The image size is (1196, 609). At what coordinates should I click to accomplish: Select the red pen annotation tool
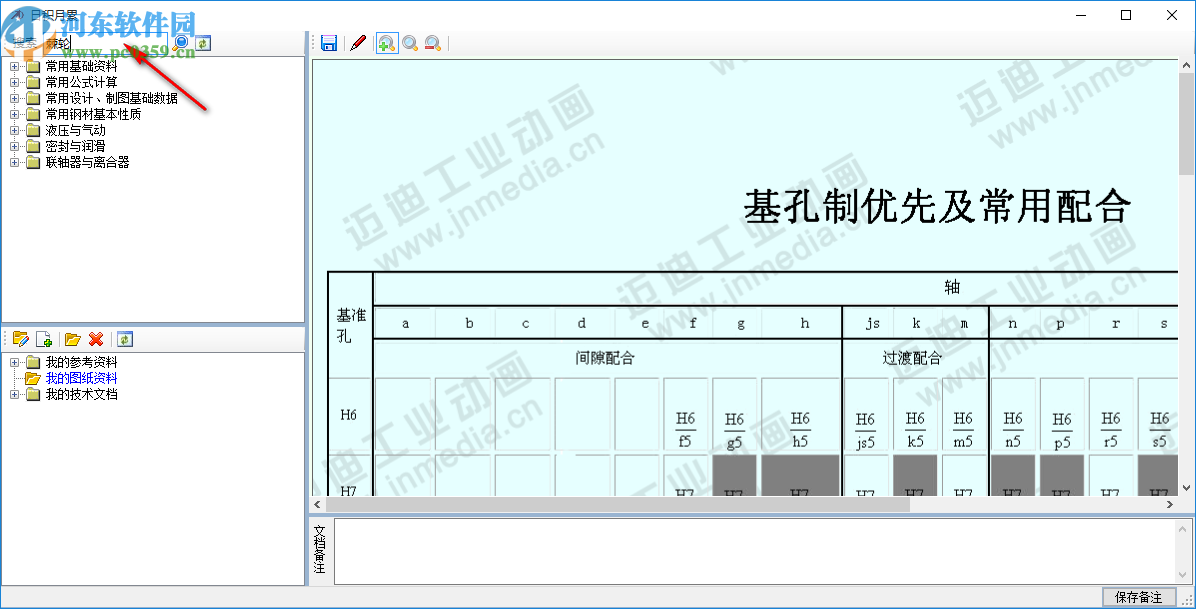(359, 43)
